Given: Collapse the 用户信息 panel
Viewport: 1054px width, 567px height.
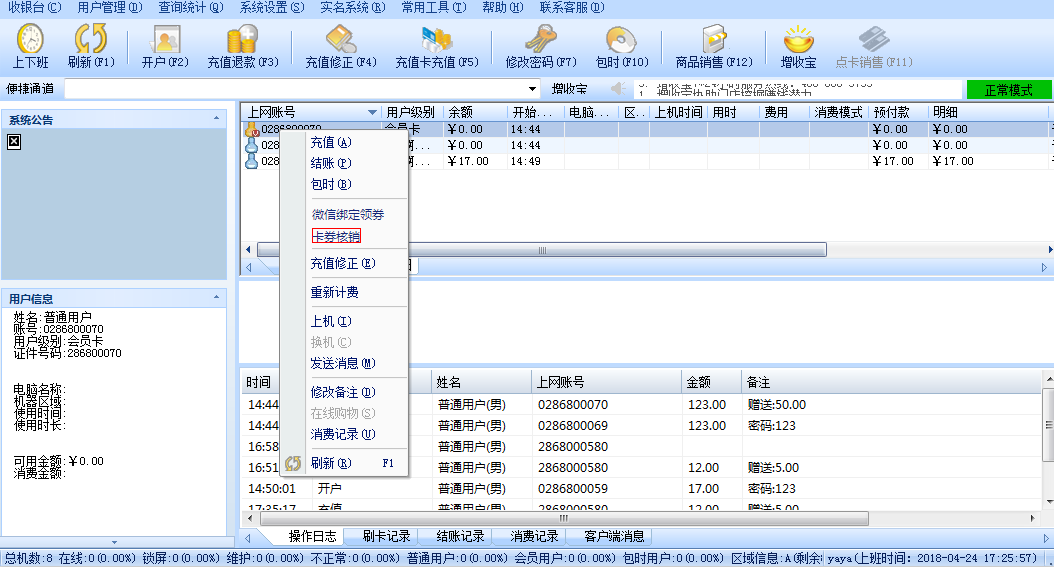Looking at the screenshot, I should tap(216, 298).
